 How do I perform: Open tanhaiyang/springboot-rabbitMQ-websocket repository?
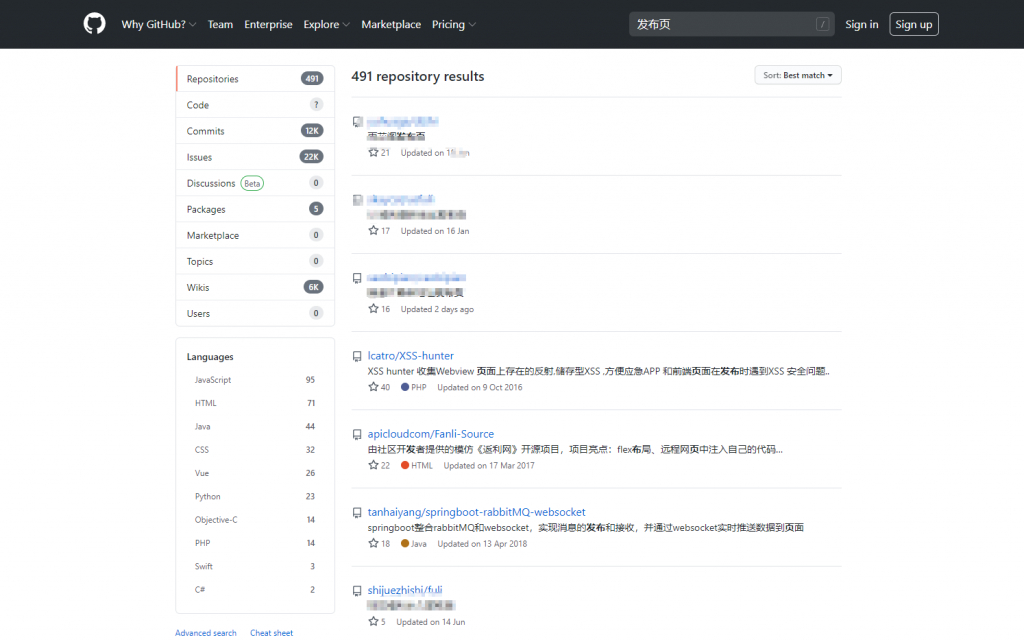476,512
